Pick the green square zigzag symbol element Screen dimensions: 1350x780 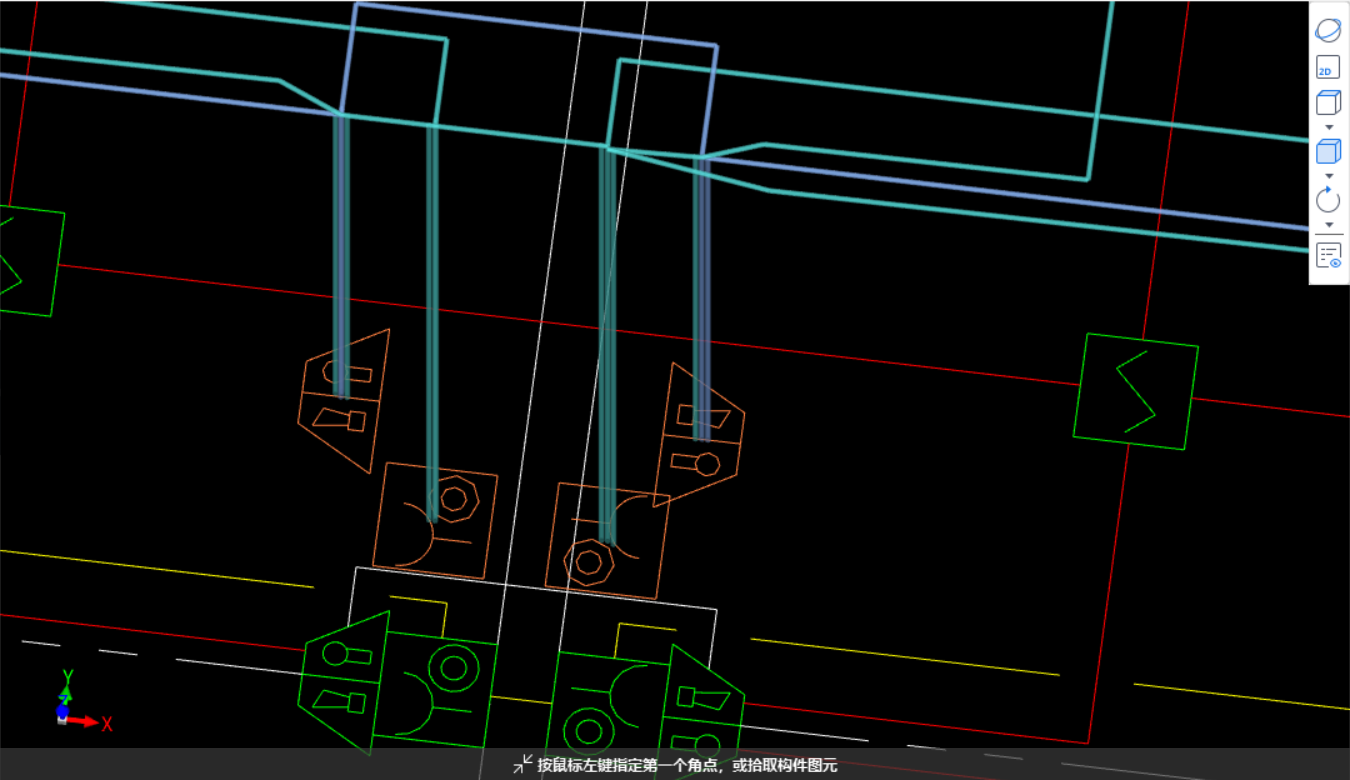coord(1136,391)
